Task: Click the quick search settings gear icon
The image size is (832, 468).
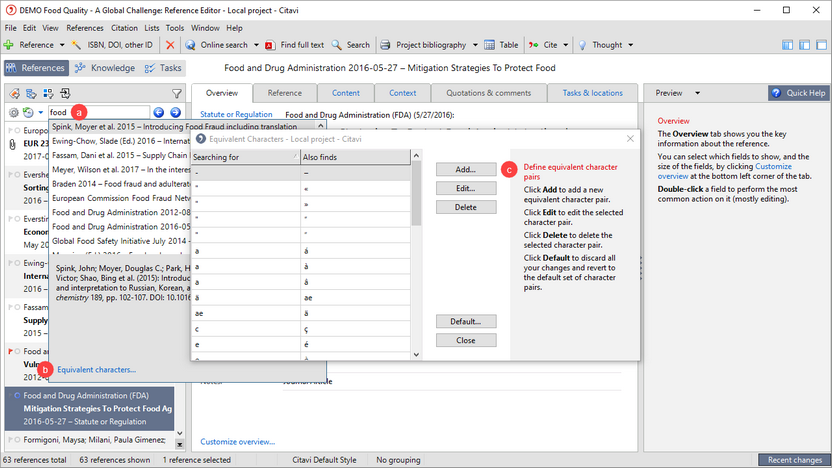Action: click(14, 112)
